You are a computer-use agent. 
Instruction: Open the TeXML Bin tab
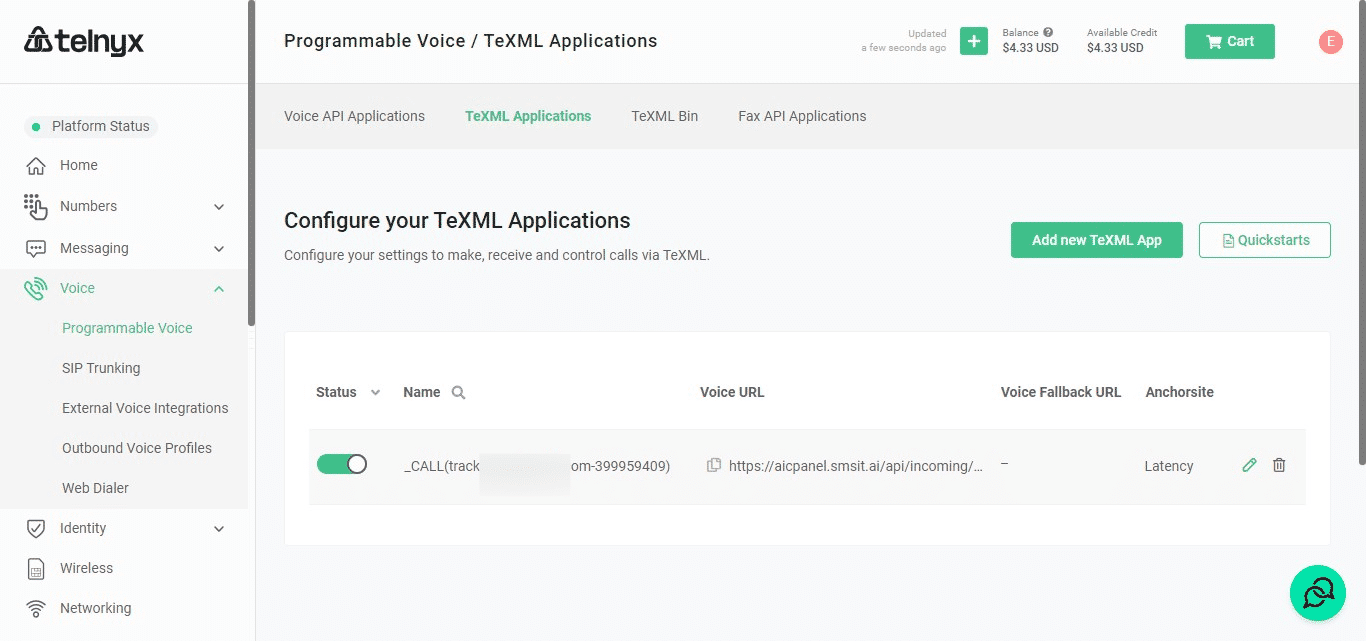(664, 116)
